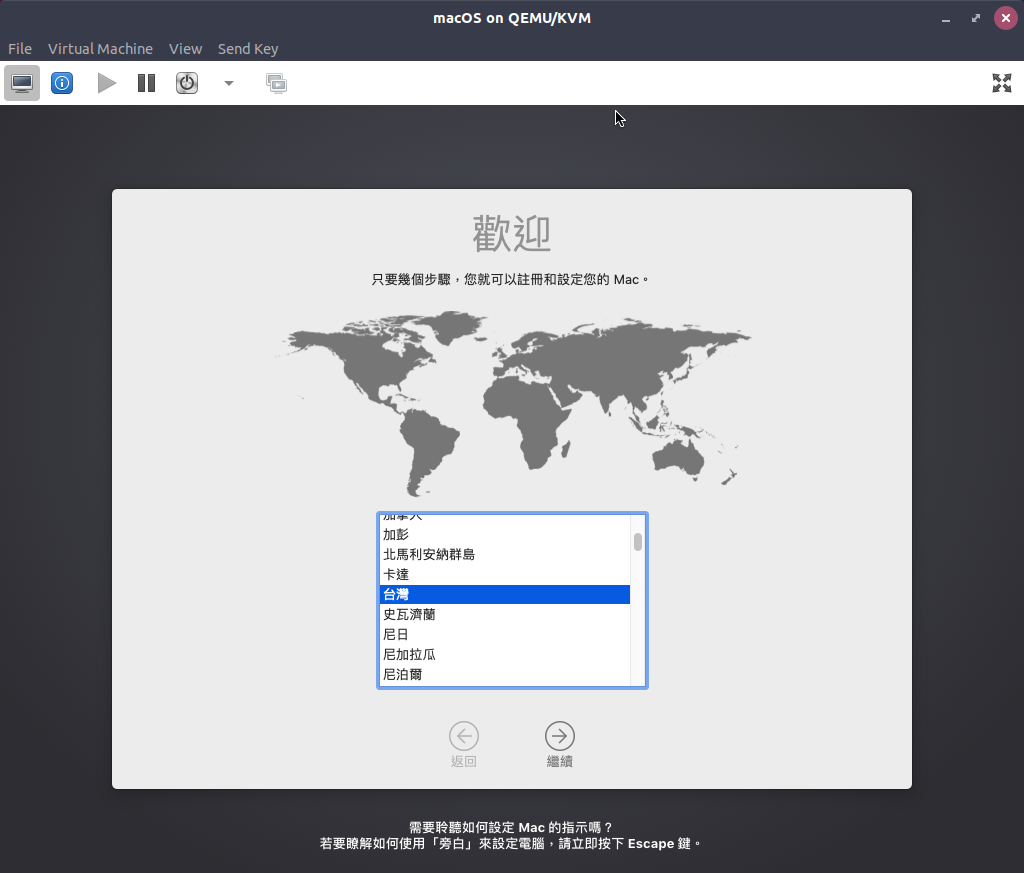The image size is (1024, 873).
Task: Show the graphical console view
Action: 22,83
